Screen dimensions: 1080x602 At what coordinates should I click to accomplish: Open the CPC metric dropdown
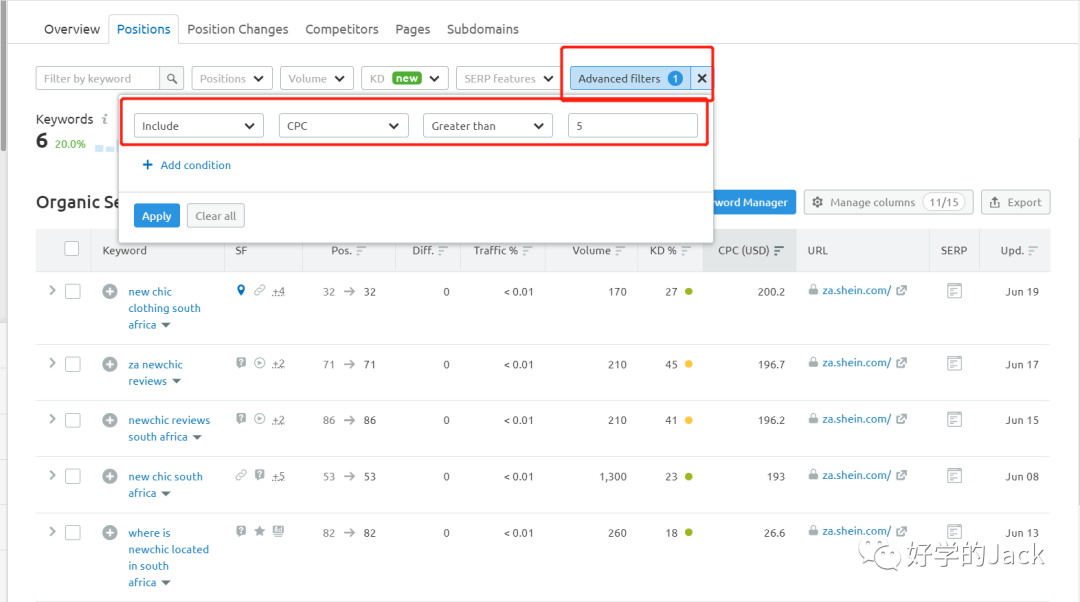tap(344, 126)
